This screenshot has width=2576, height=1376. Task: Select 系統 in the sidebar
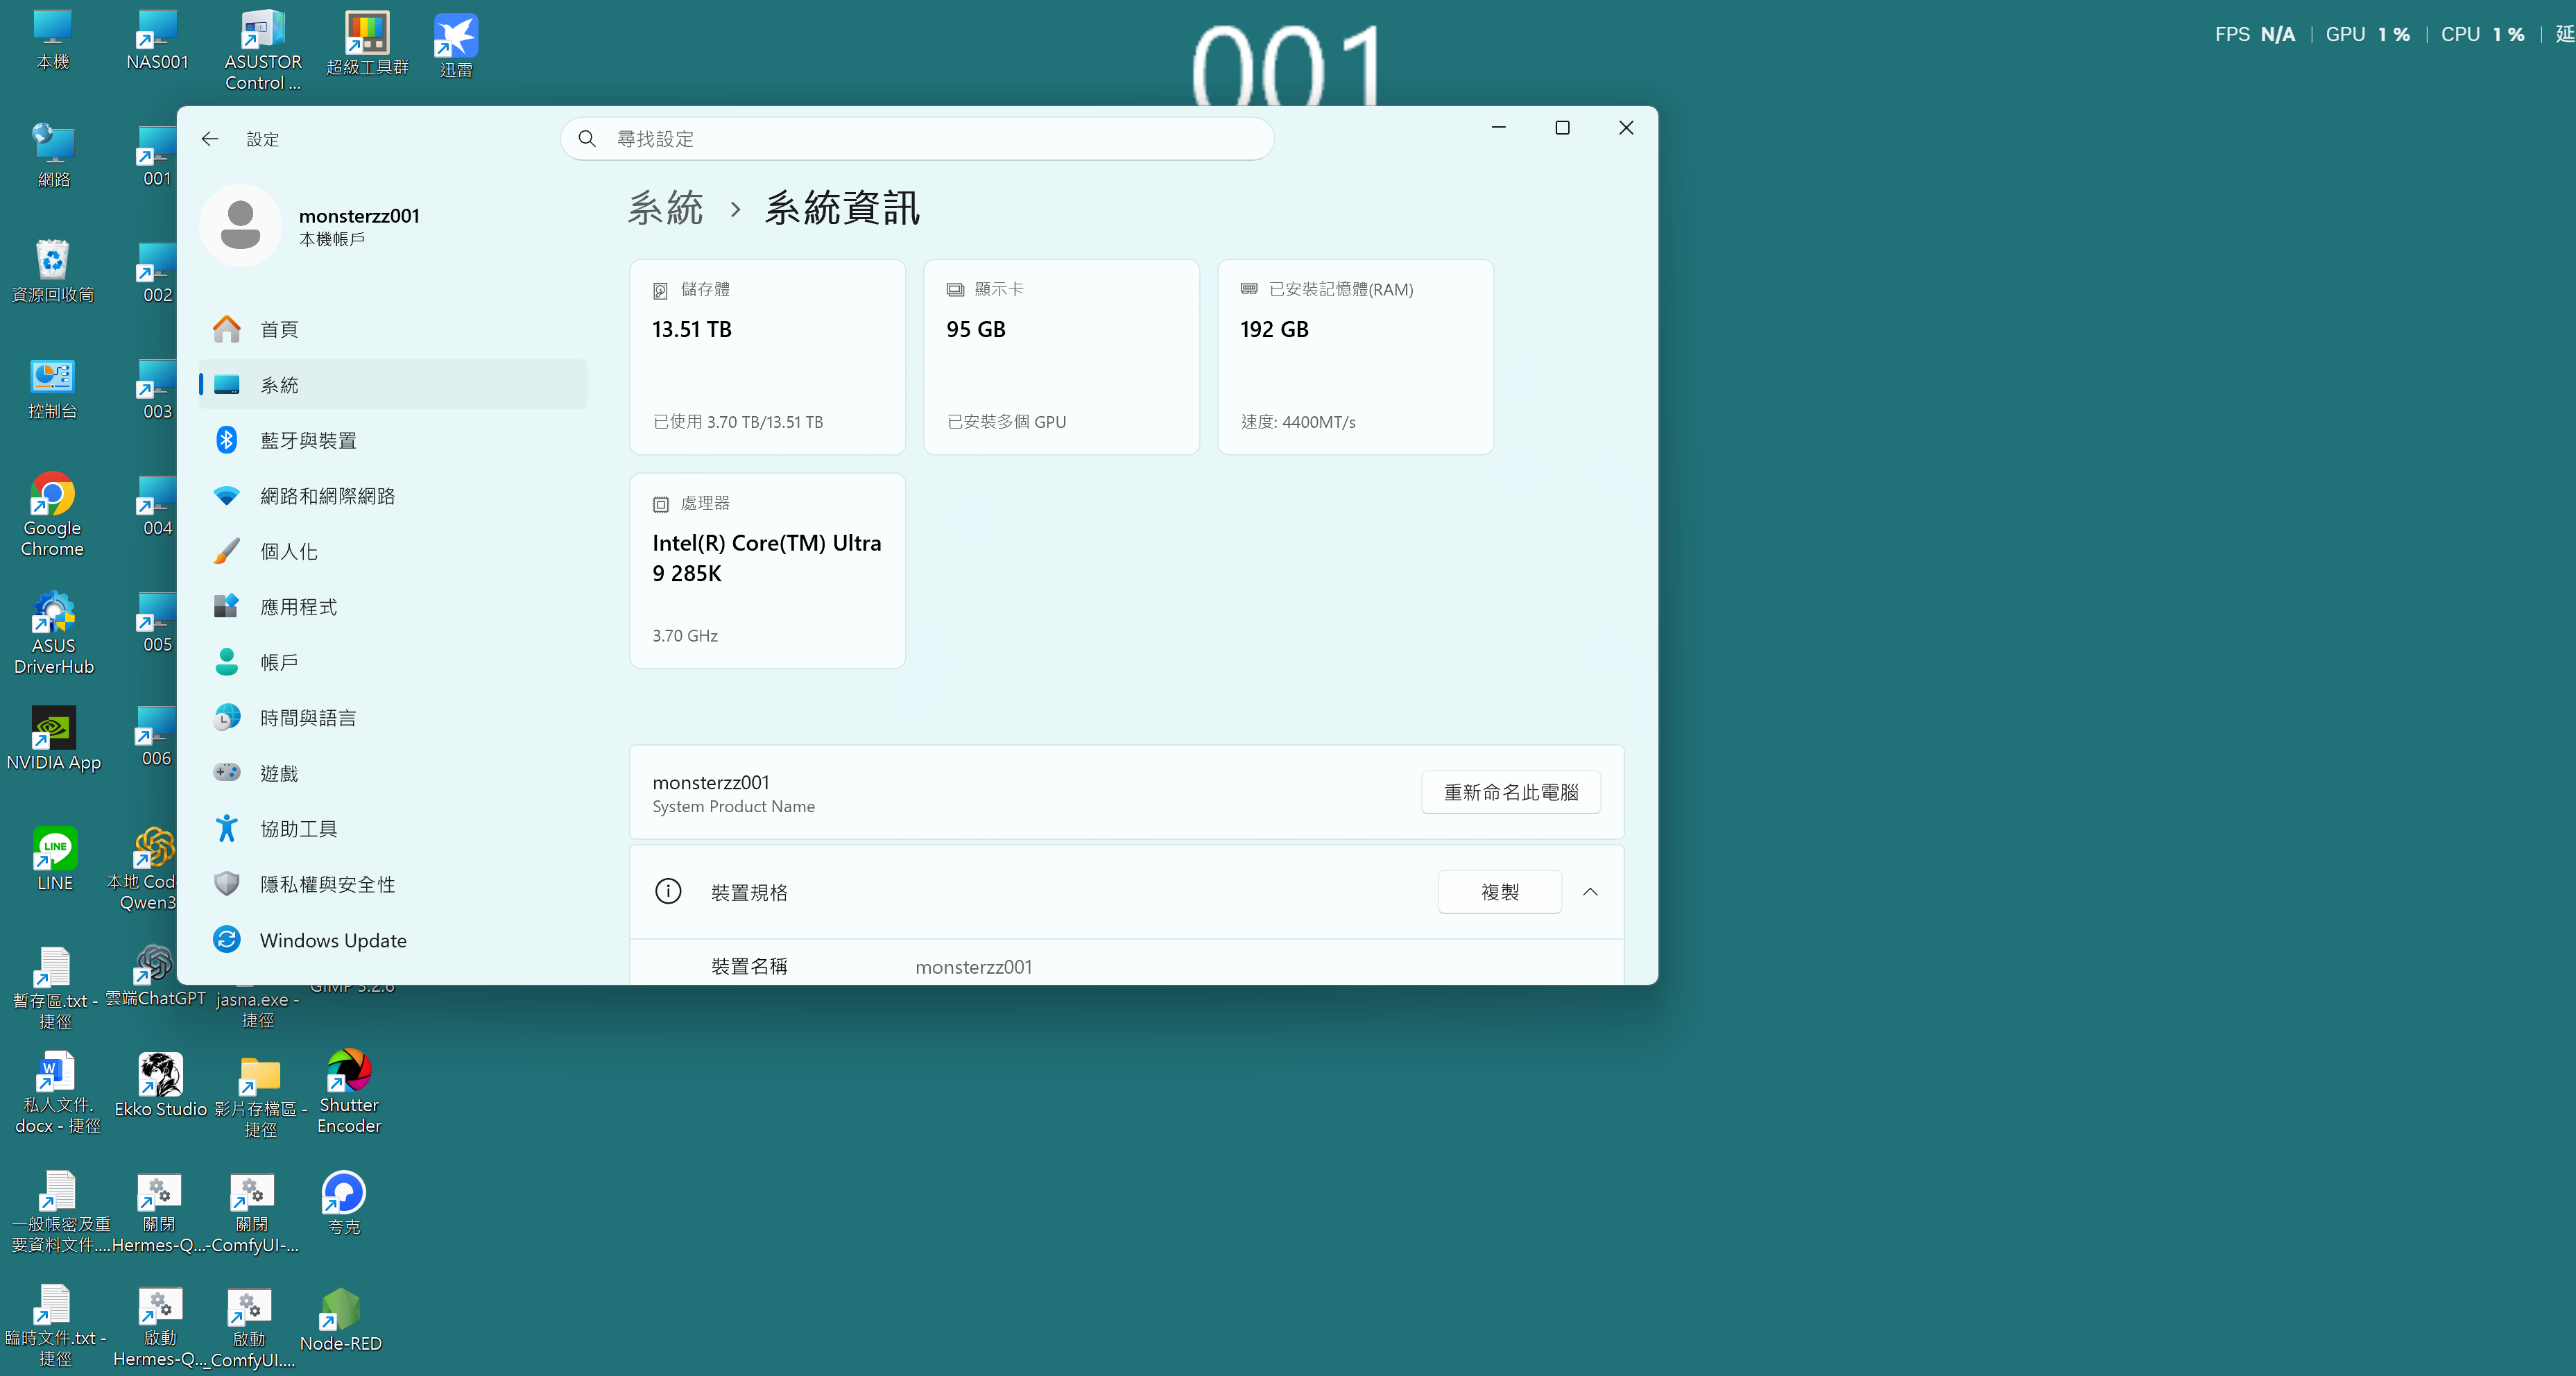click(x=392, y=385)
